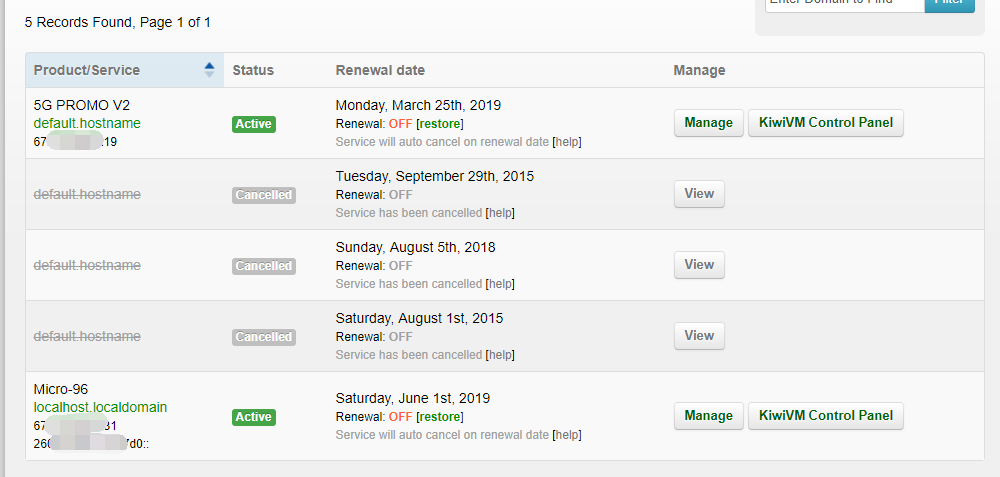Screen dimensions: 1000x477
Task: Click the Status column header
Action: (253, 70)
